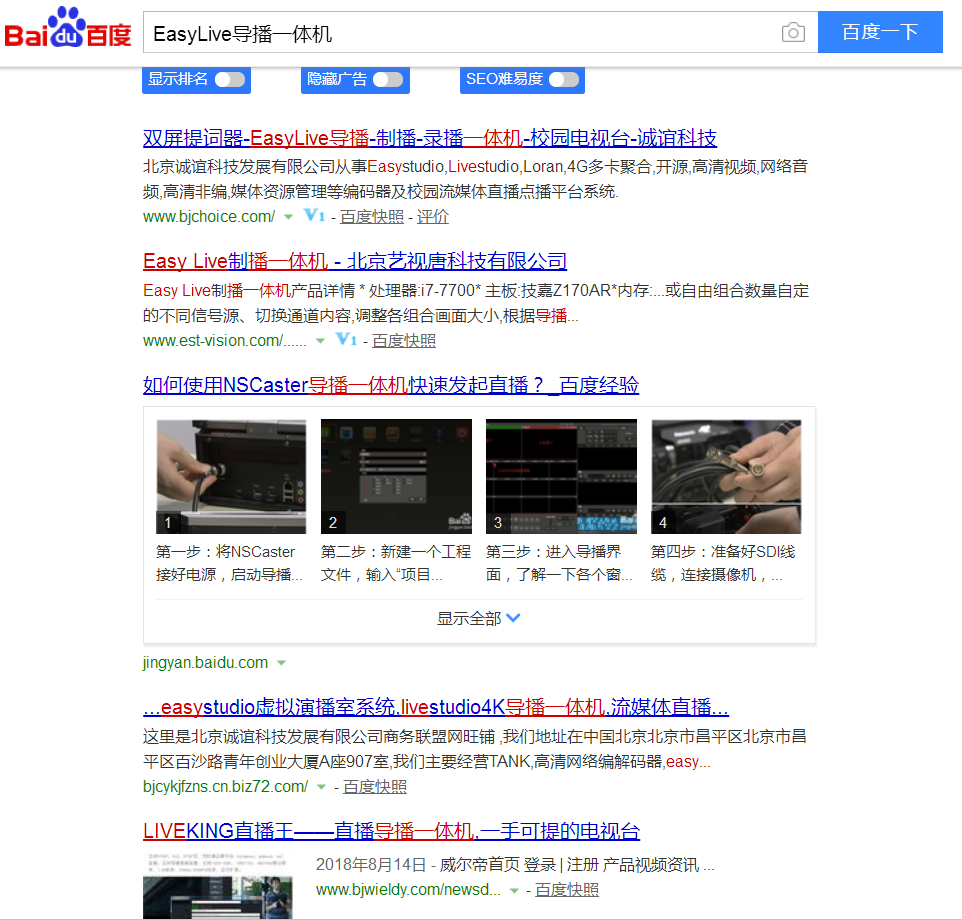The image size is (962, 920).
Task: Click caption 第三步：进入导播界面
Action: pos(559,563)
